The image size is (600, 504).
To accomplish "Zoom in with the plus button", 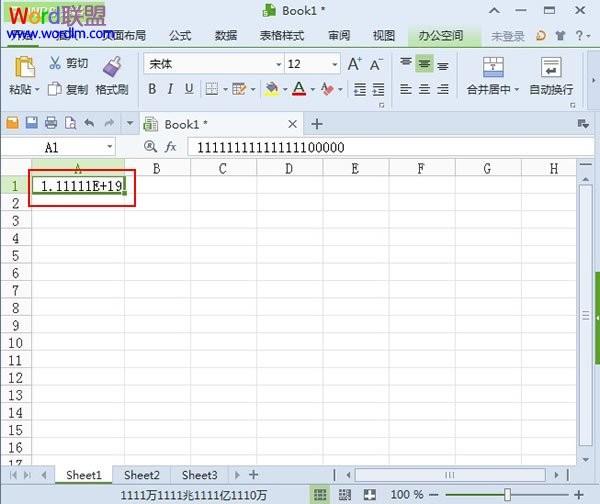I will tap(579, 495).
